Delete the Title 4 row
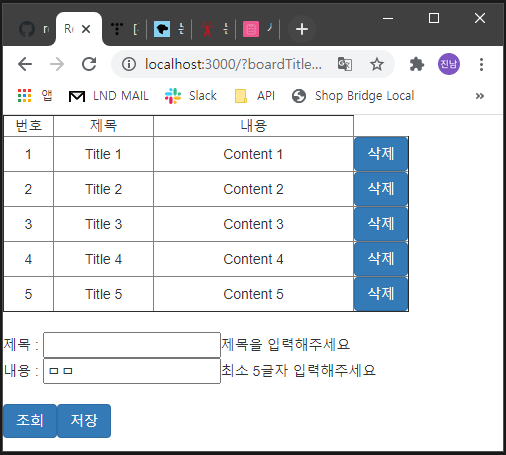The image size is (506, 455). click(x=381, y=259)
